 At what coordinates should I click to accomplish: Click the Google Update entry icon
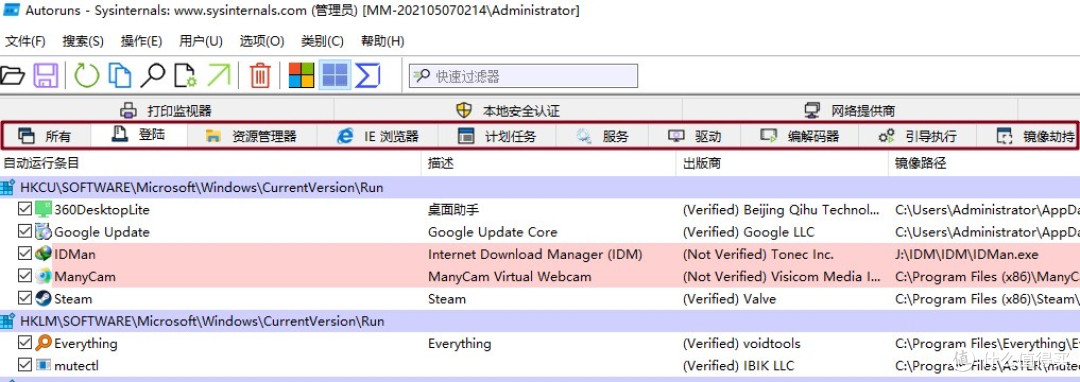[43, 232]
